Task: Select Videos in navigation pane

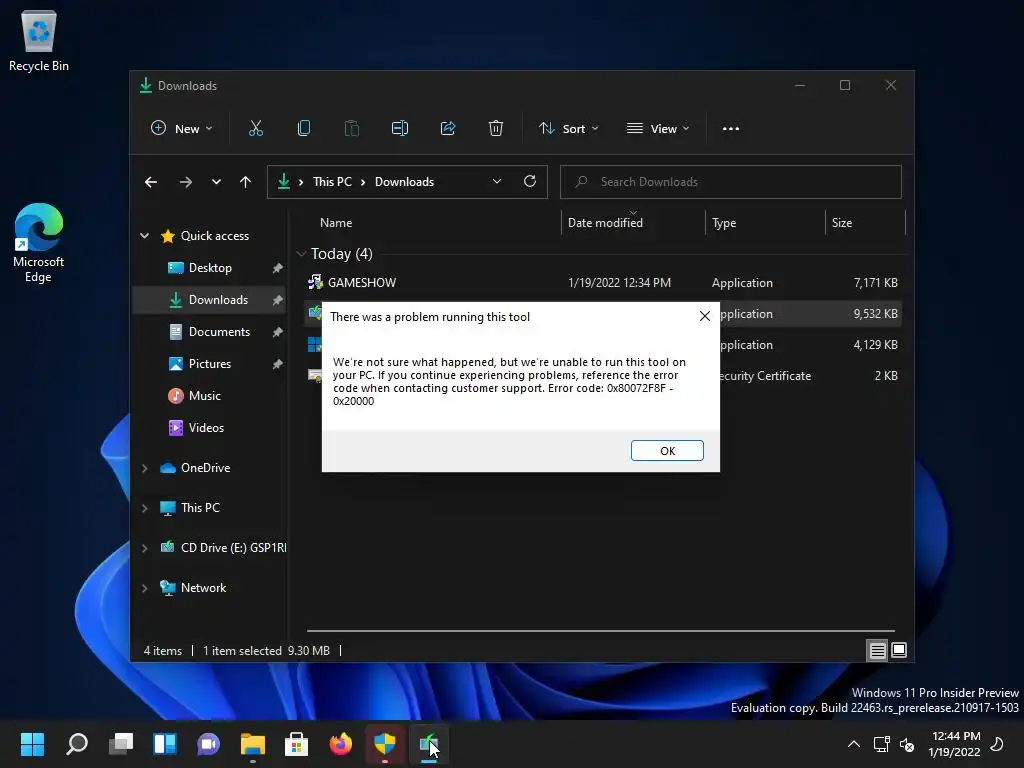Action: 209,428
